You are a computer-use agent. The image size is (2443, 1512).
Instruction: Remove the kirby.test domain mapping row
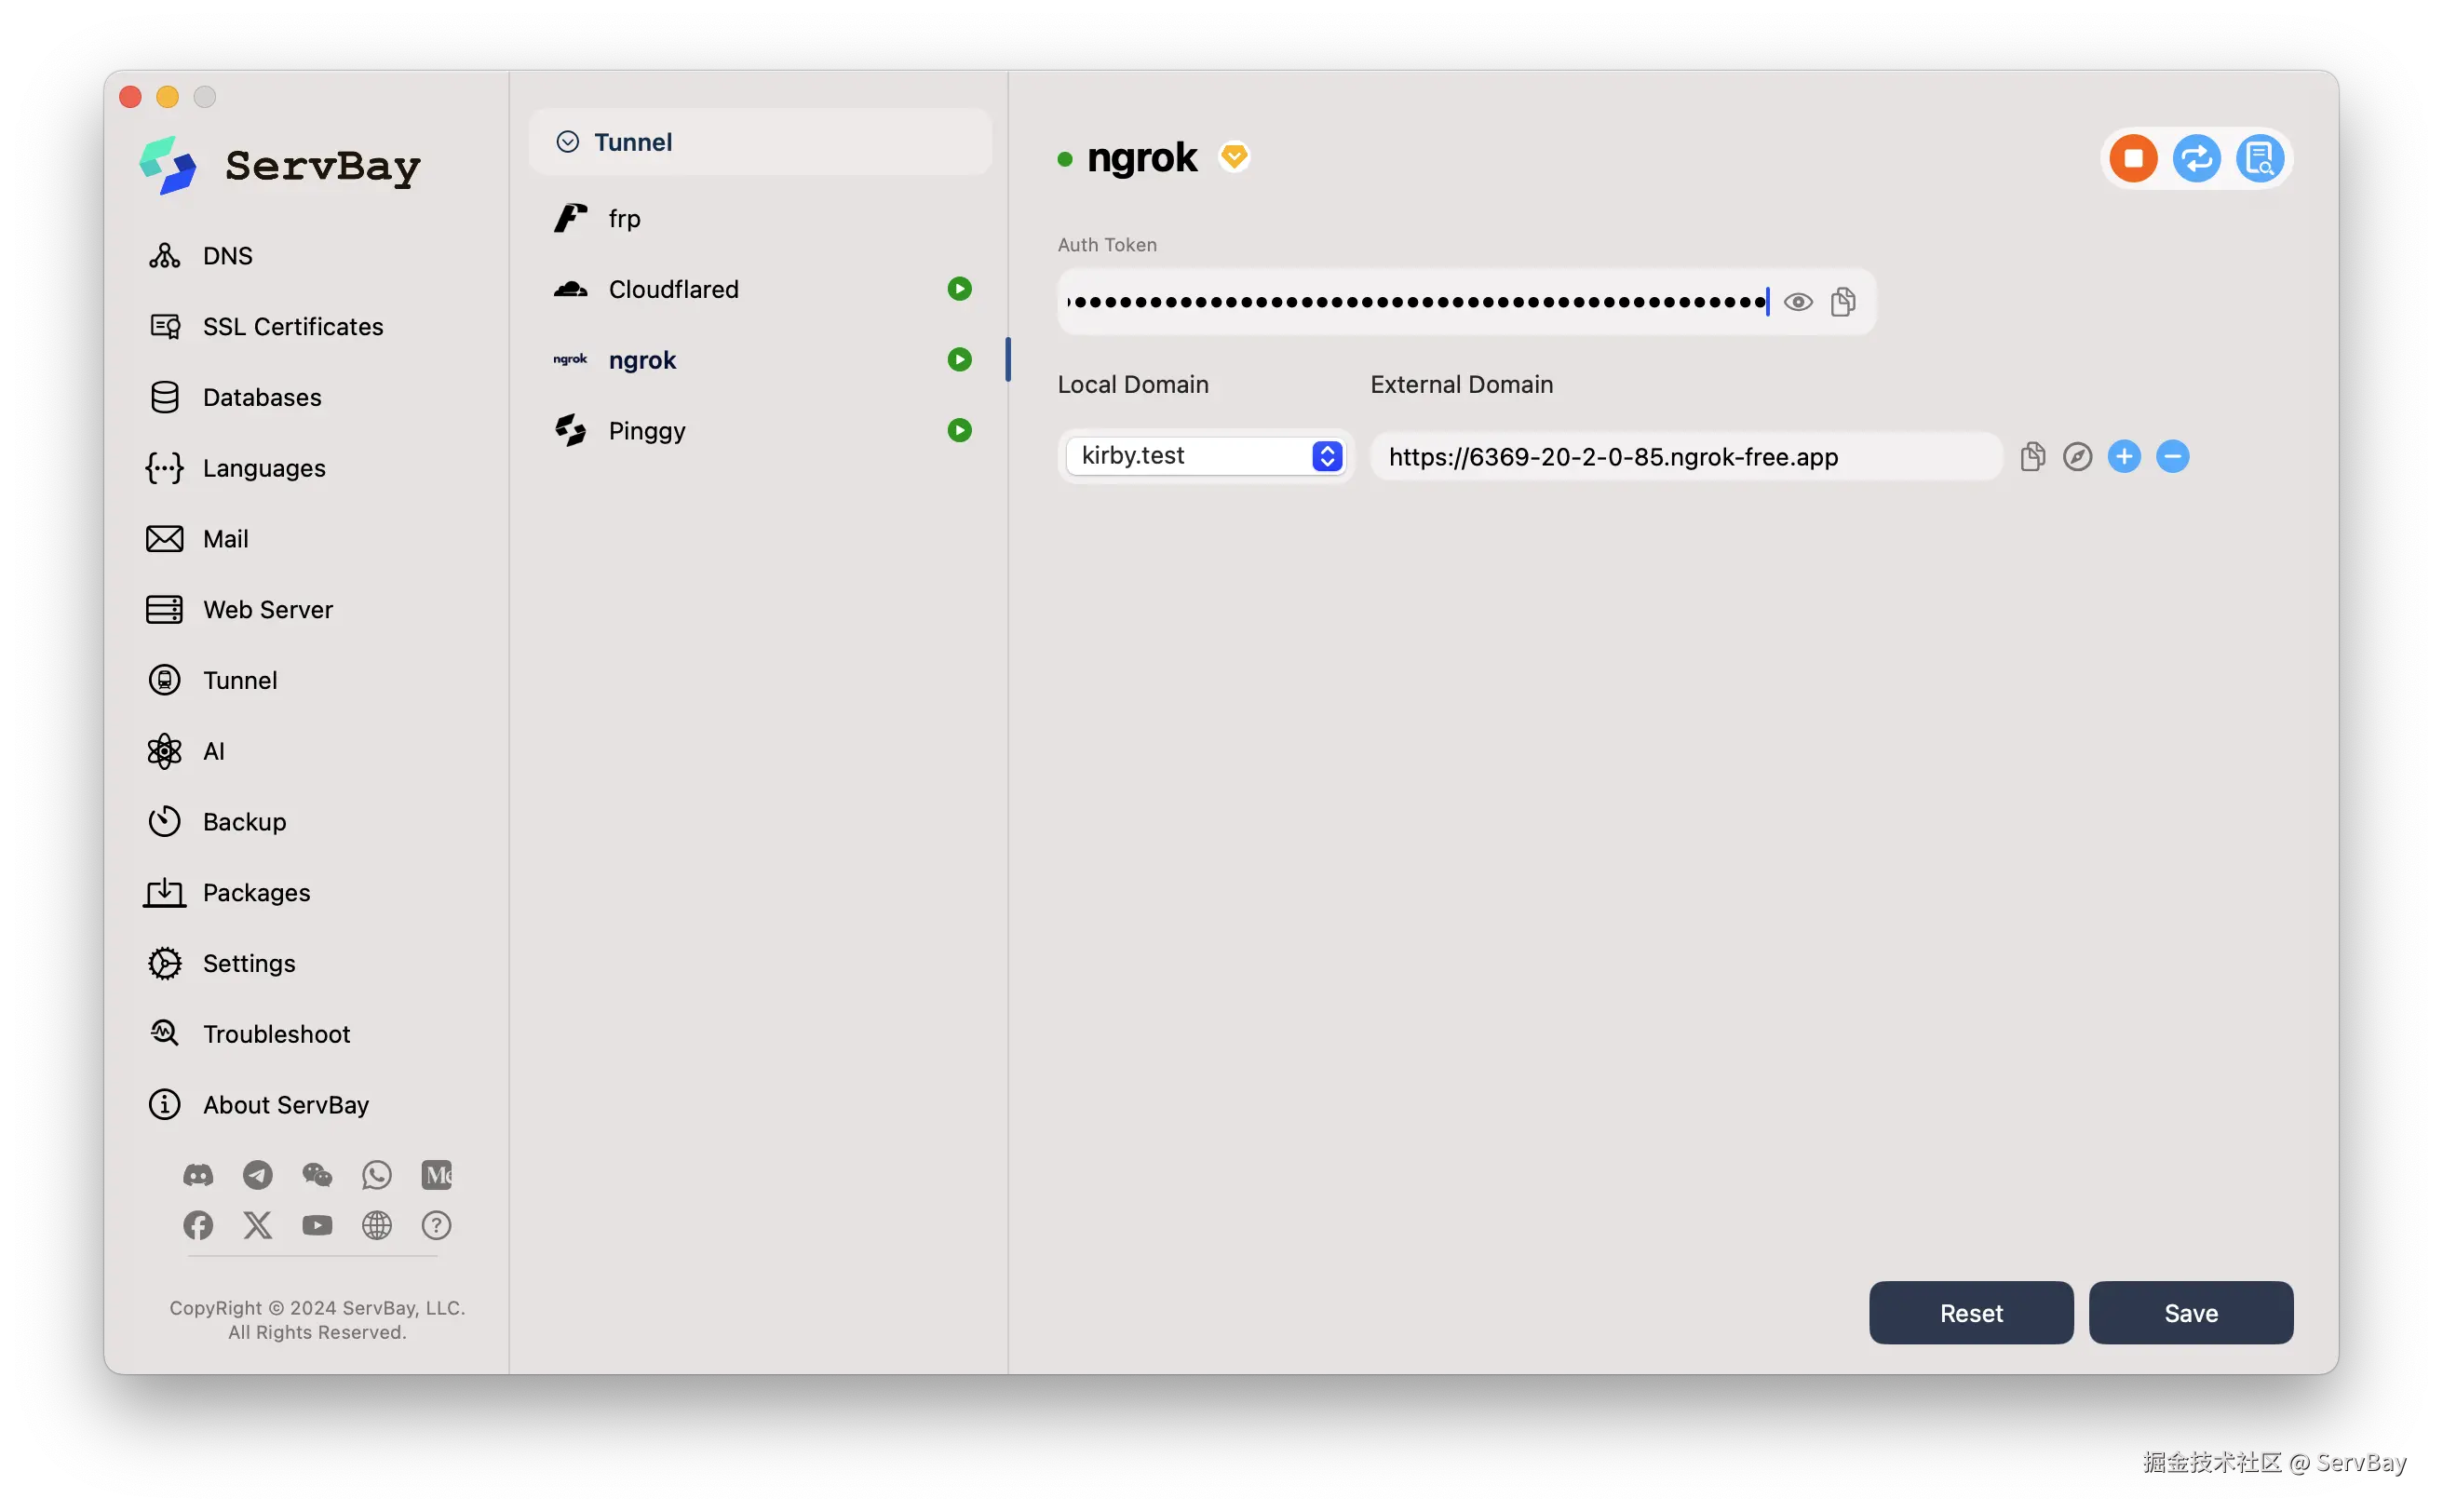2172,457
